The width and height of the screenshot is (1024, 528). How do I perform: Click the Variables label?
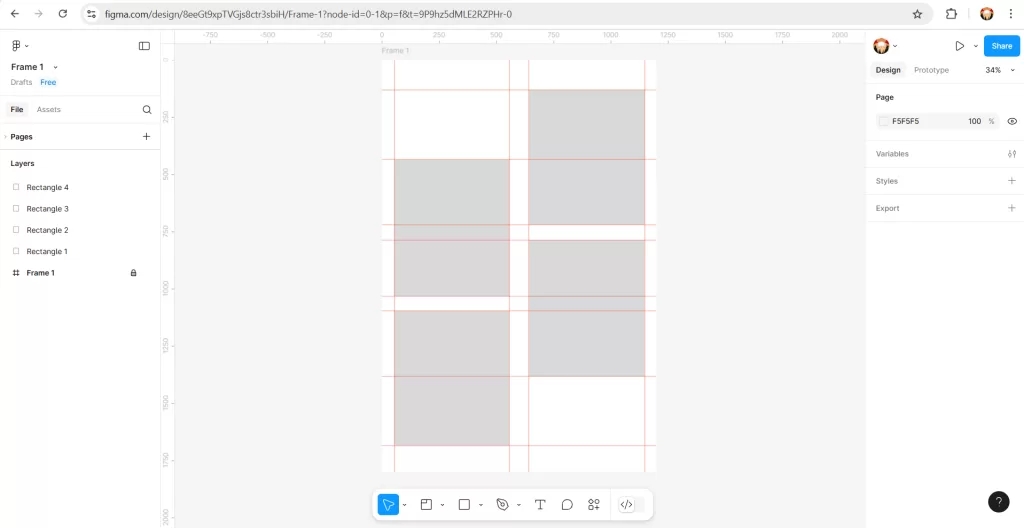click(x=892, y=154)
